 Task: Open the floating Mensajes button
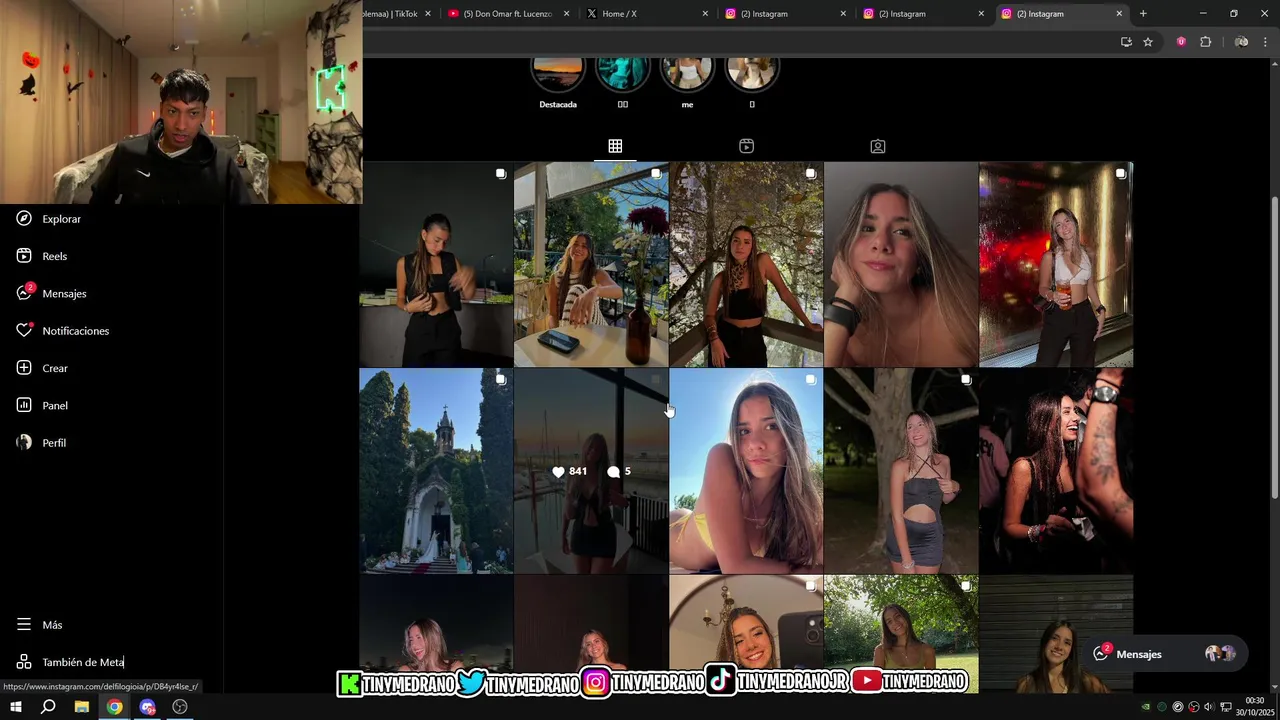[1165, 654]
